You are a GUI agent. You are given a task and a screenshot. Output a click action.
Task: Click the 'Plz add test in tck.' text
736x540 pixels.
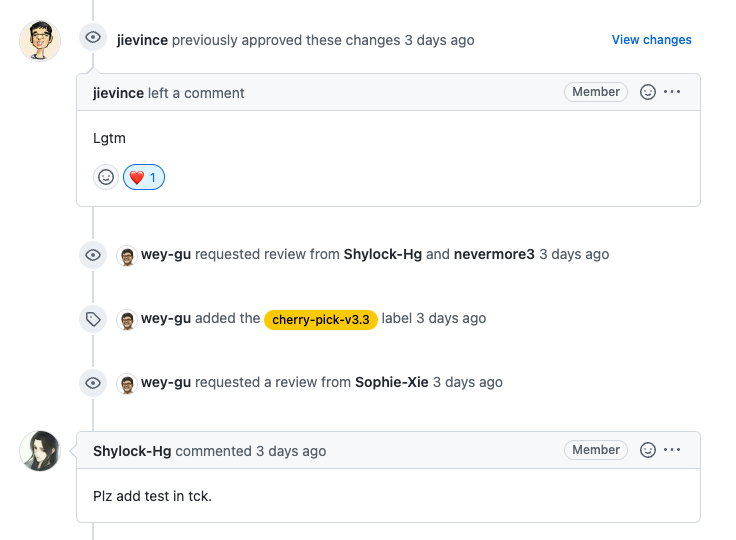[153, 496]
